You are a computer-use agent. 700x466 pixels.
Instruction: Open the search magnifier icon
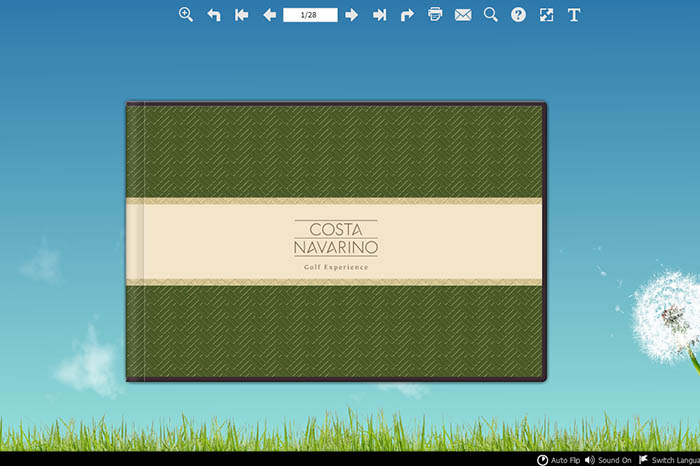491,15
